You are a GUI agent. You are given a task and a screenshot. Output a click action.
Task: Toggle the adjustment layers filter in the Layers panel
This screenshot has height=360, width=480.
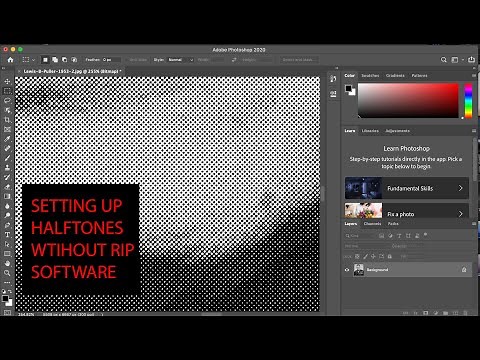tap(390, 236)
